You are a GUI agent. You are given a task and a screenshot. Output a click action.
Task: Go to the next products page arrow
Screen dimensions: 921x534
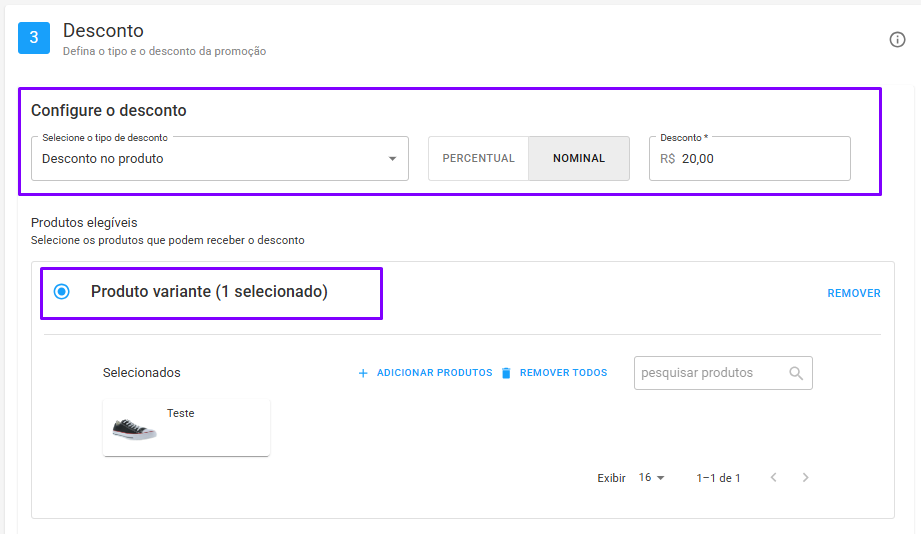[x=805, y=477]
